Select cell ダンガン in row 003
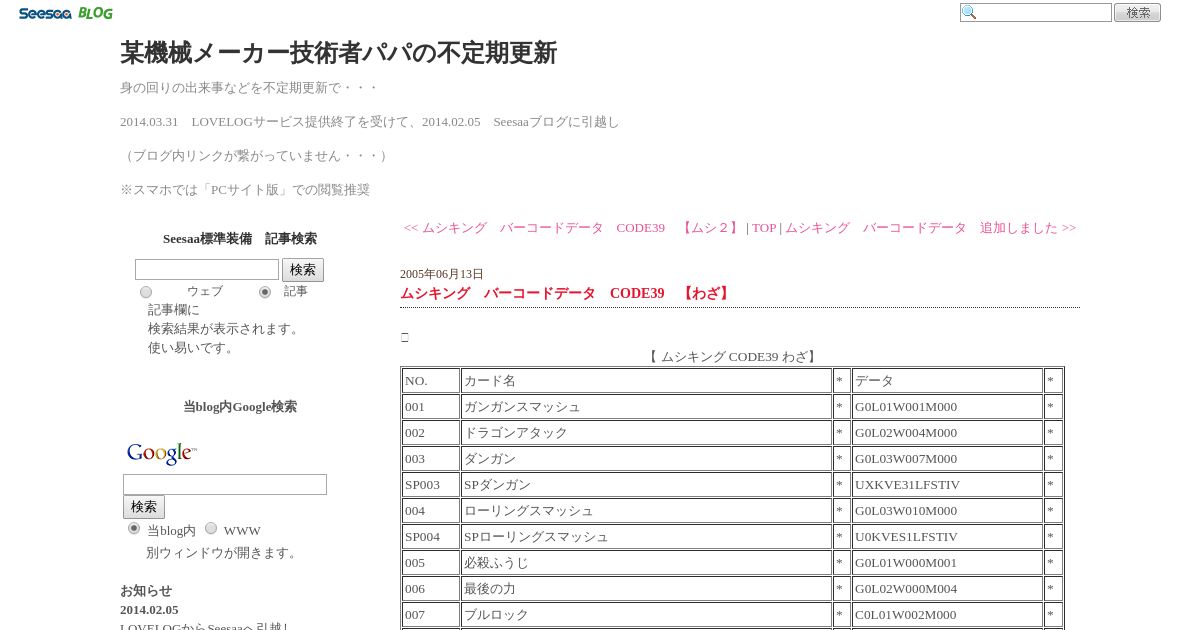This screenshot has height=630, width=1200. click(x=646, y=459)
